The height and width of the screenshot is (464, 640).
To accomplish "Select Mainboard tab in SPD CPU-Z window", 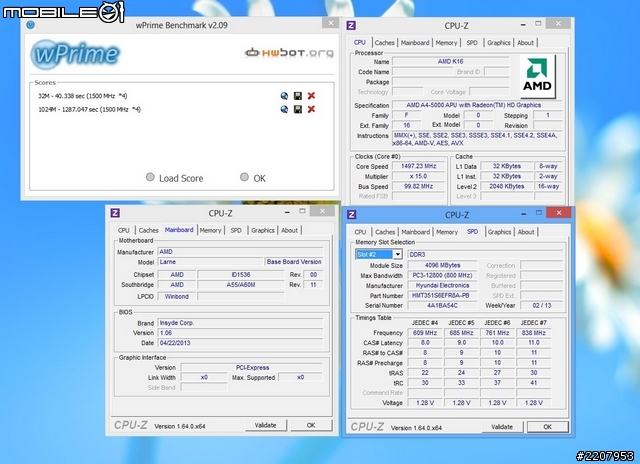I will pos(416,232).
